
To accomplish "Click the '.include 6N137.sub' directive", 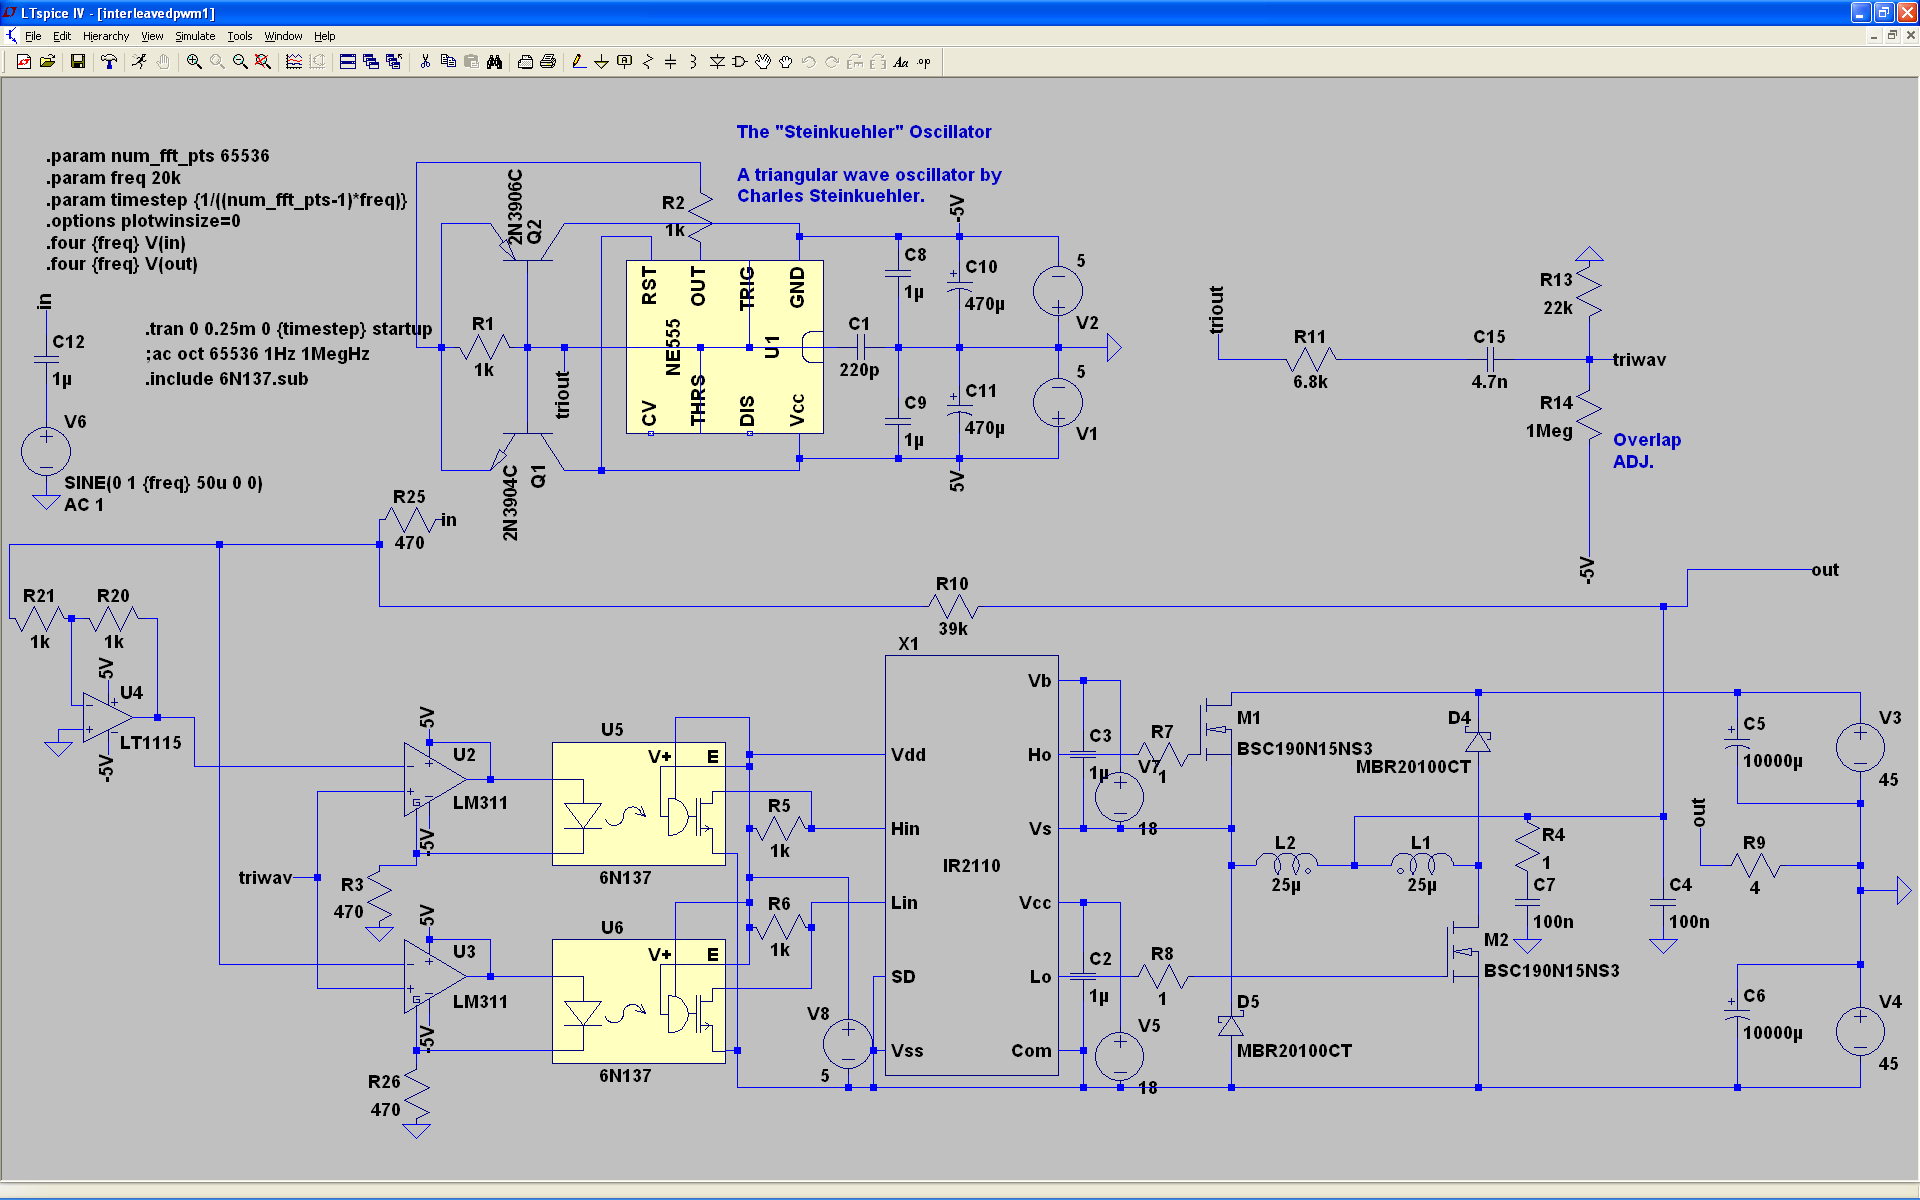I will pyautogui.click(x=227, y=379).
